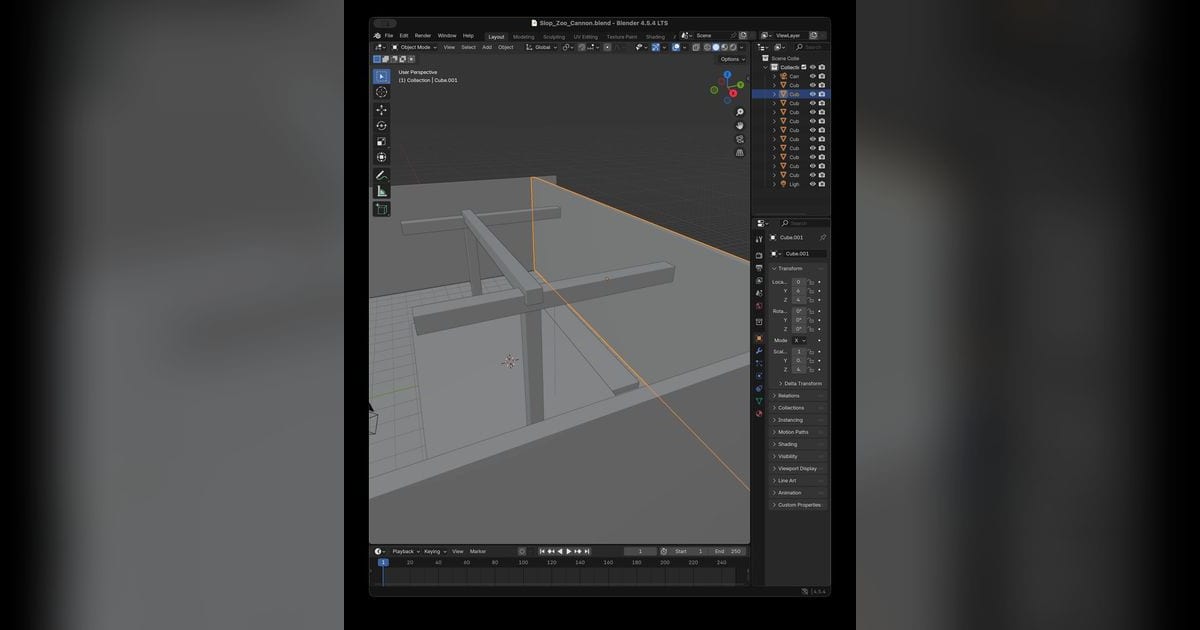This screenshot has height=630, width=1200.
Task: Select the Measure tool
Action: coord(381,191)
